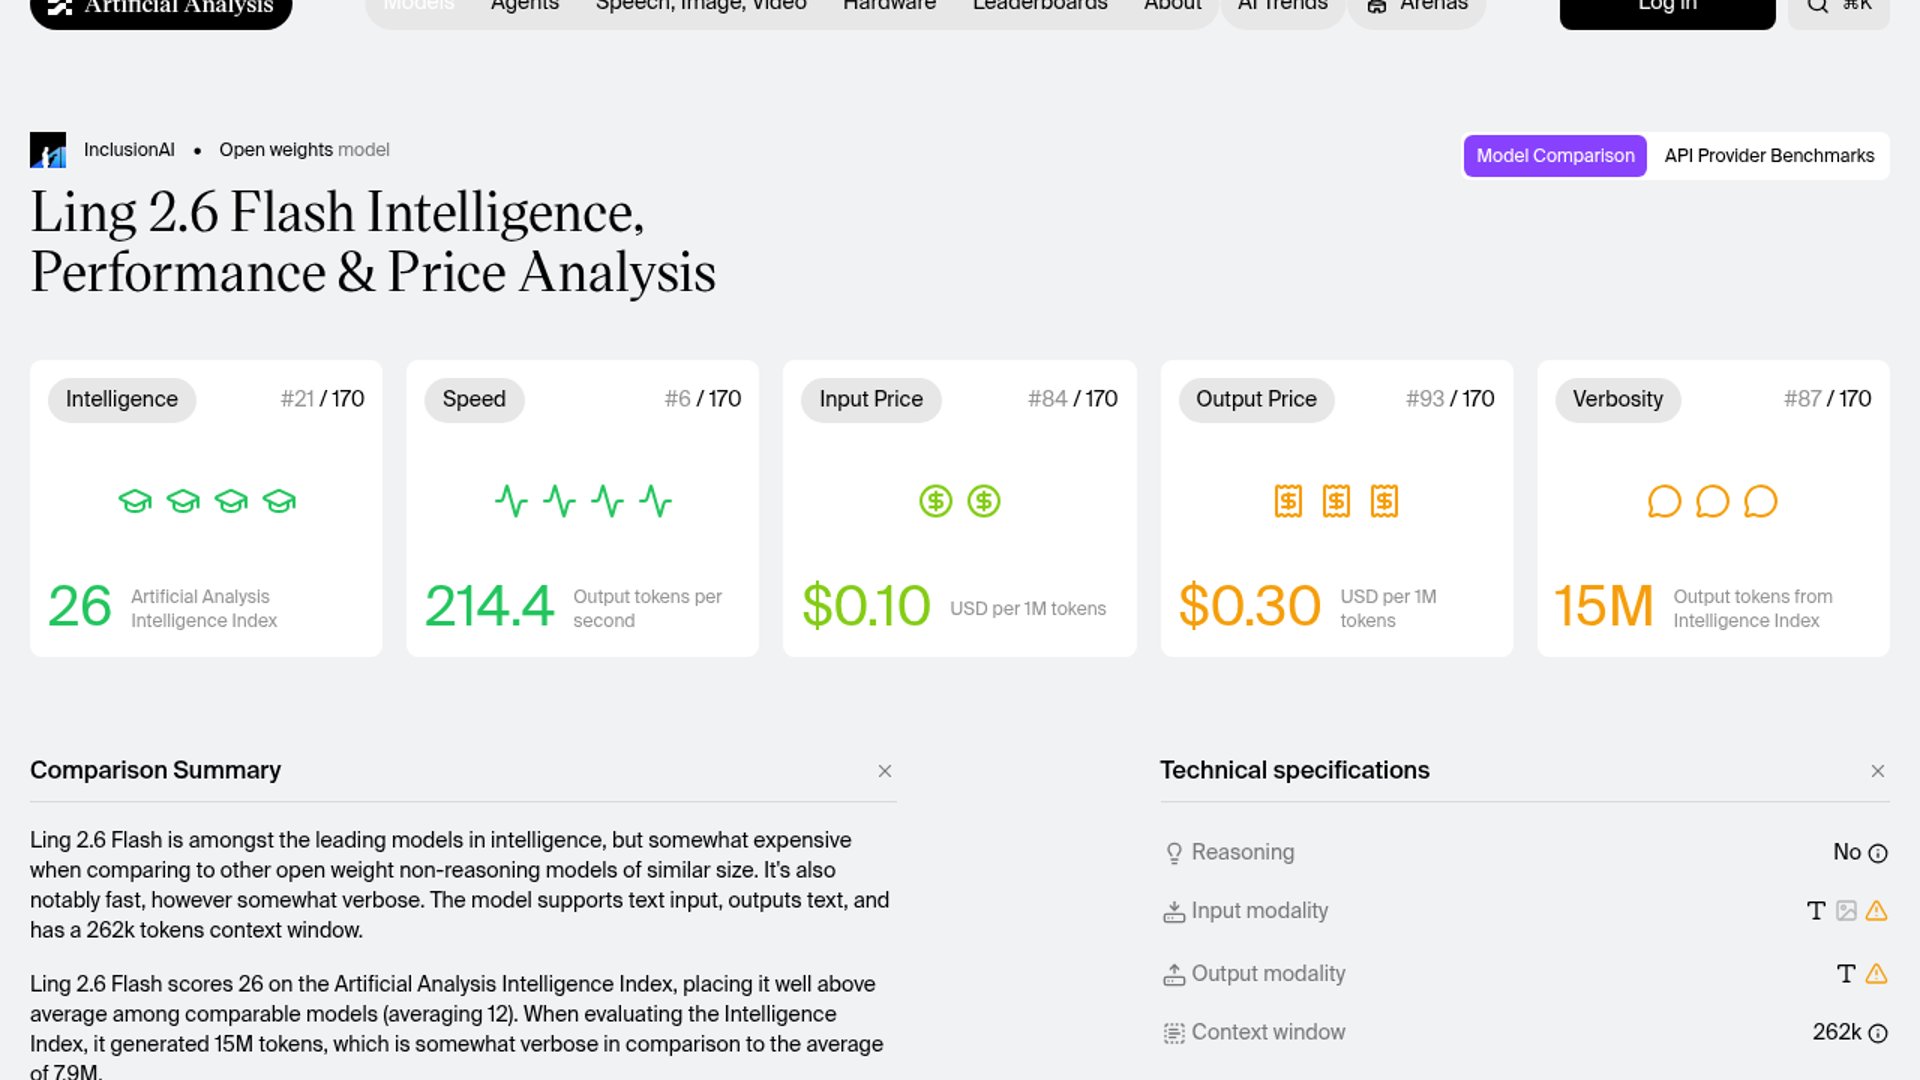
Task: Collapse the Technical specifications section
Action: (1878, 771)
